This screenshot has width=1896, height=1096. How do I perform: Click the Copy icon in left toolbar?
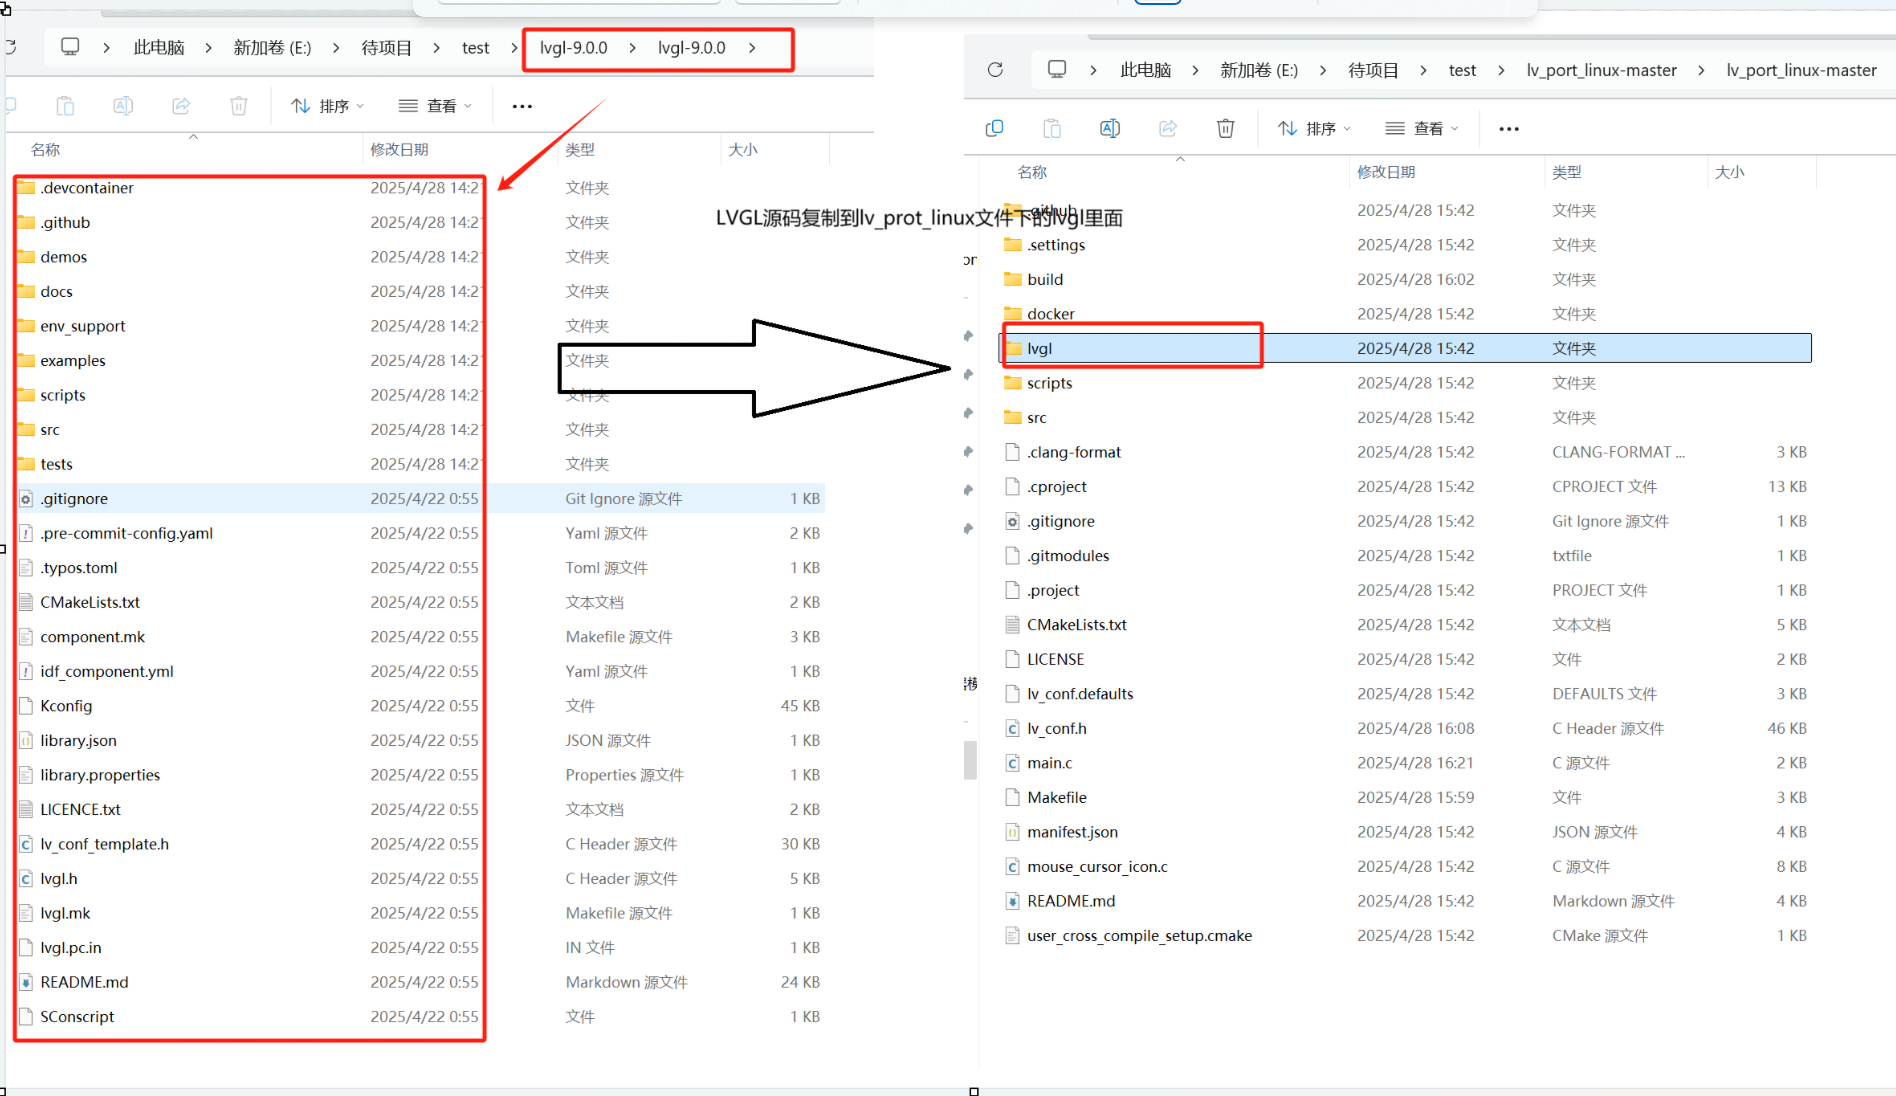pos(10,105)
